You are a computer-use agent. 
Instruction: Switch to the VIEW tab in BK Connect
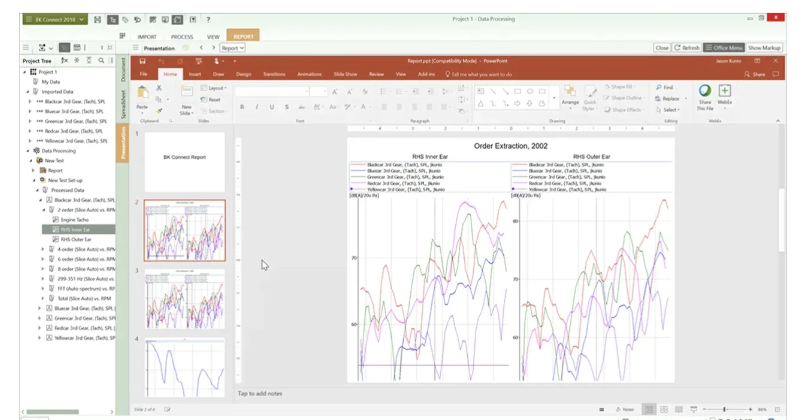click(x=213, y=37)
